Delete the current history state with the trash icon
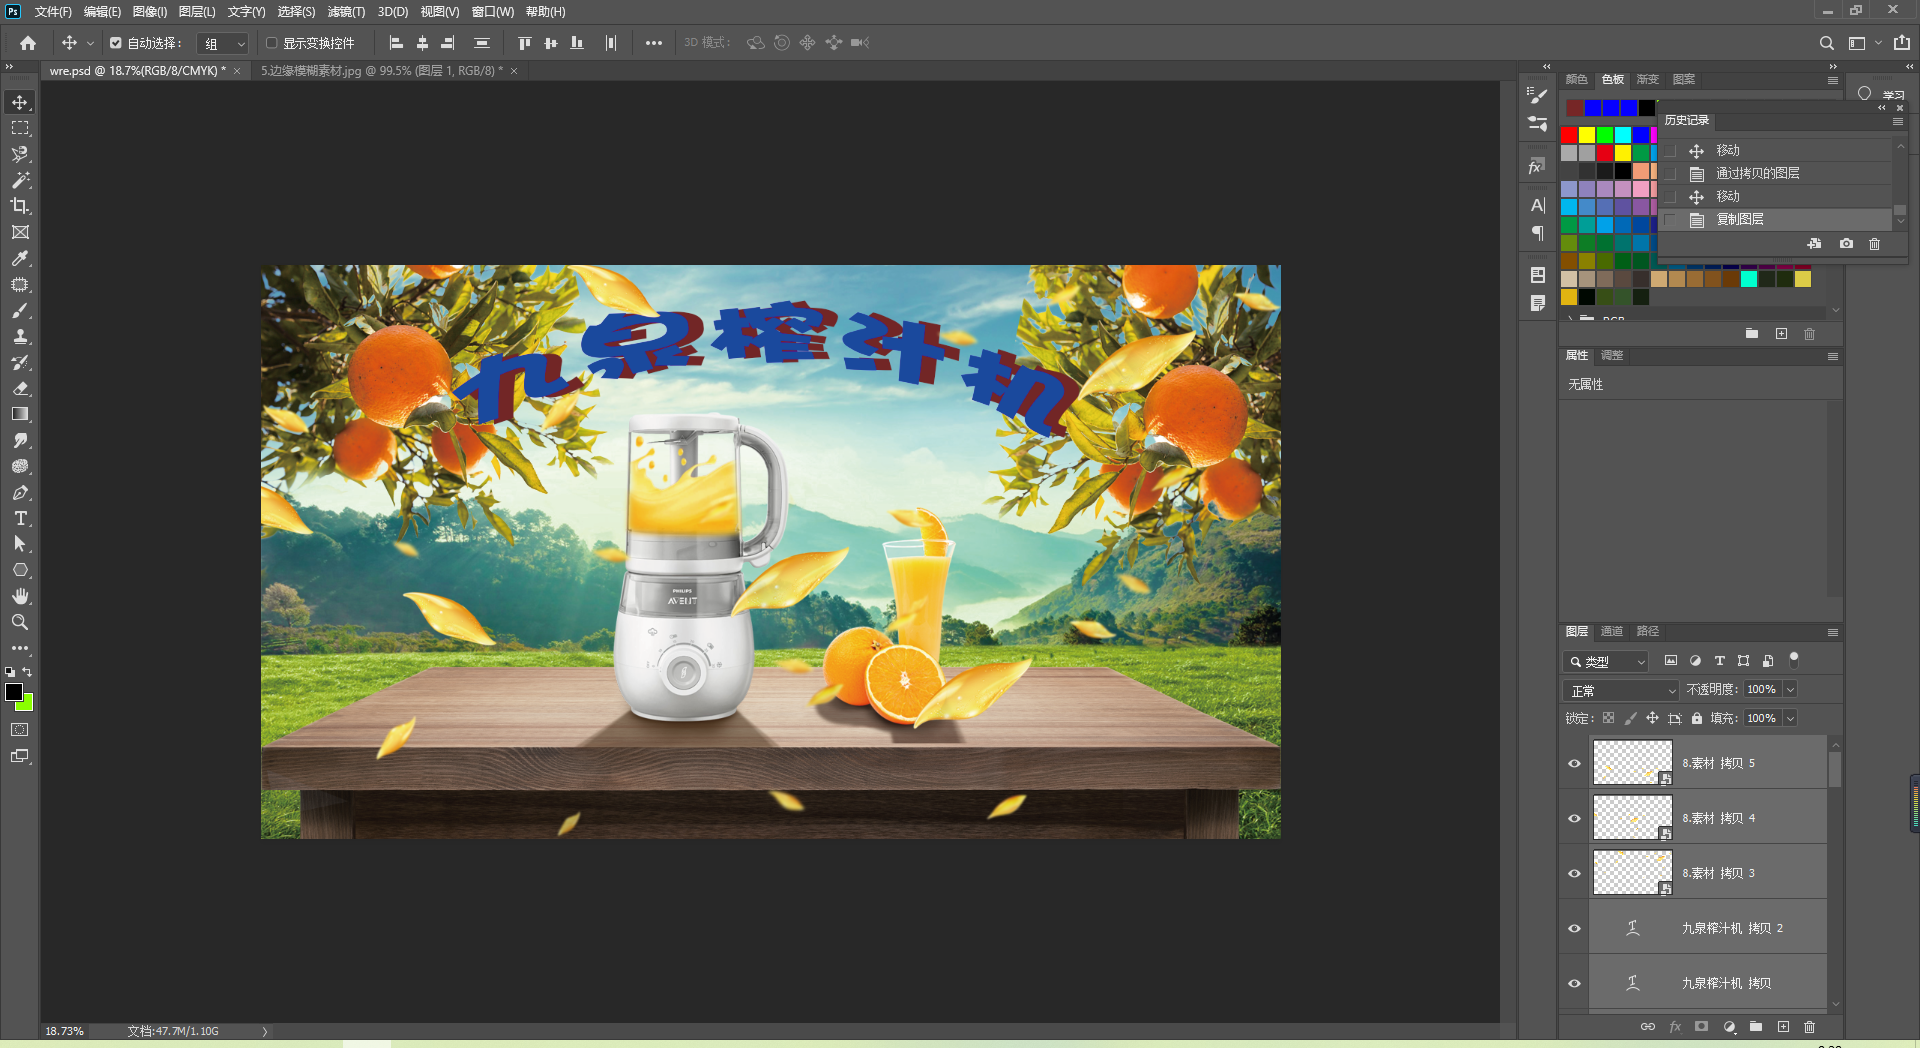The image size is (1920, 1048). click(x=1874, y=244)
